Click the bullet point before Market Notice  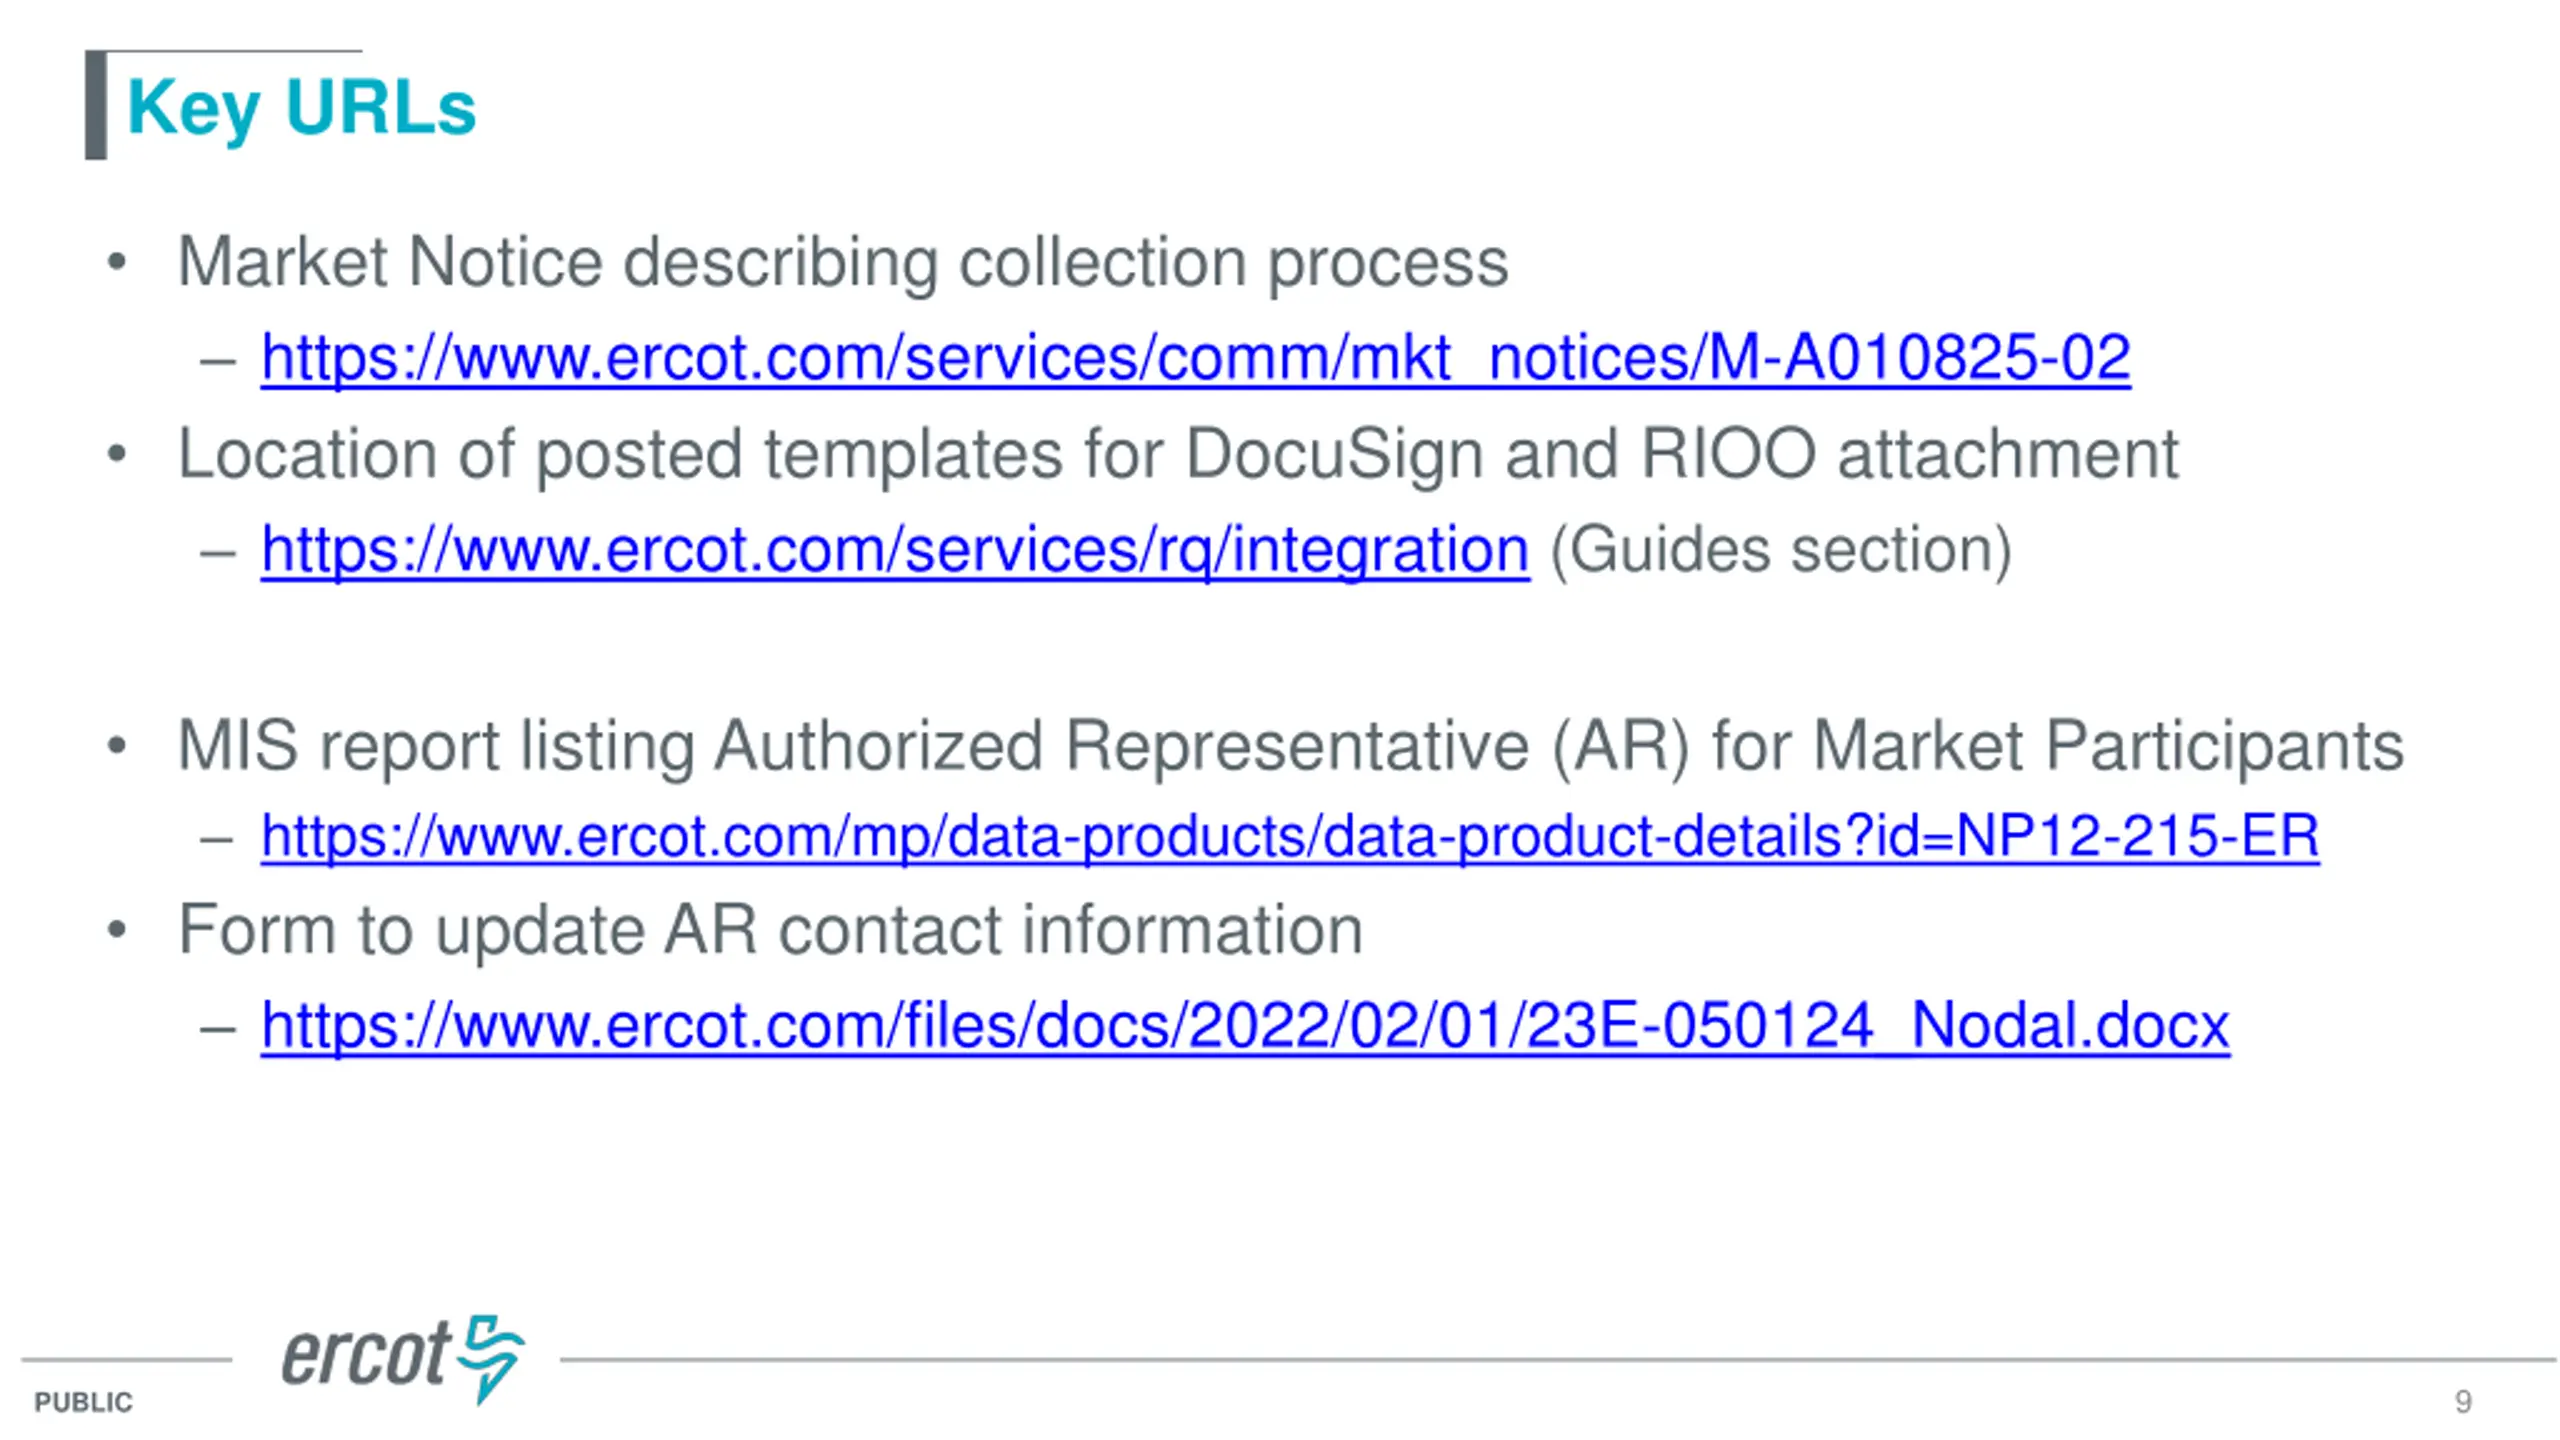tap(117, 263)
